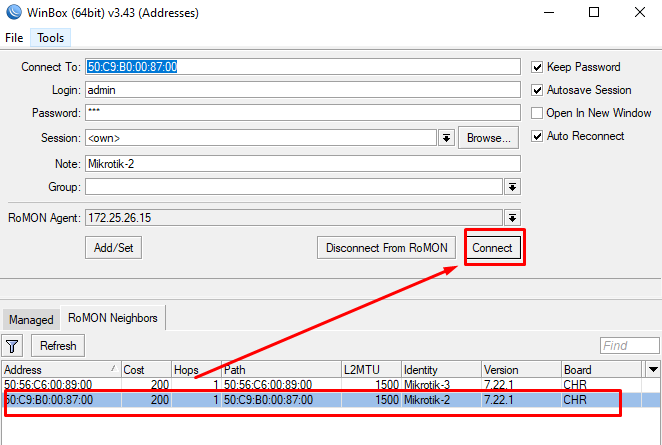
Task: Uncheck the Auto Reconnect checkbox
Action: (x=538, y=136)
